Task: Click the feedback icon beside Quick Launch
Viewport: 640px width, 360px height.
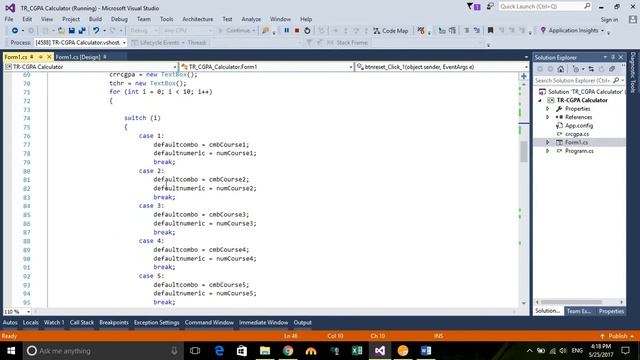Action: point(490,7)
